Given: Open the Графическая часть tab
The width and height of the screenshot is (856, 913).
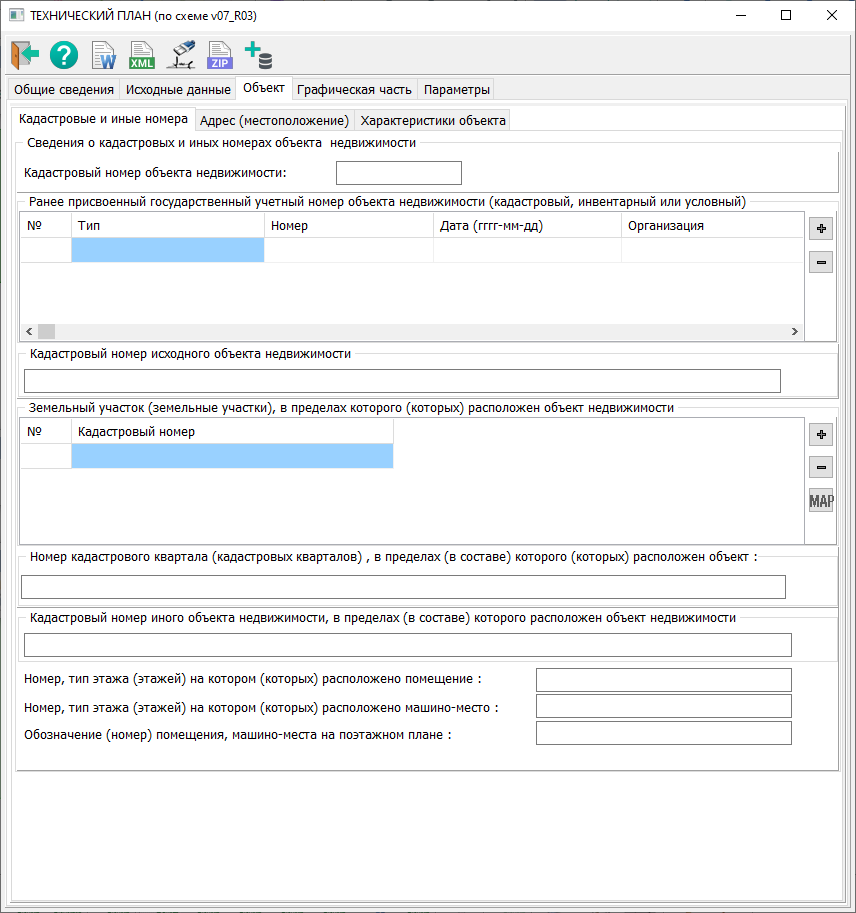Looking at the screenshot, I should (354, 90).
